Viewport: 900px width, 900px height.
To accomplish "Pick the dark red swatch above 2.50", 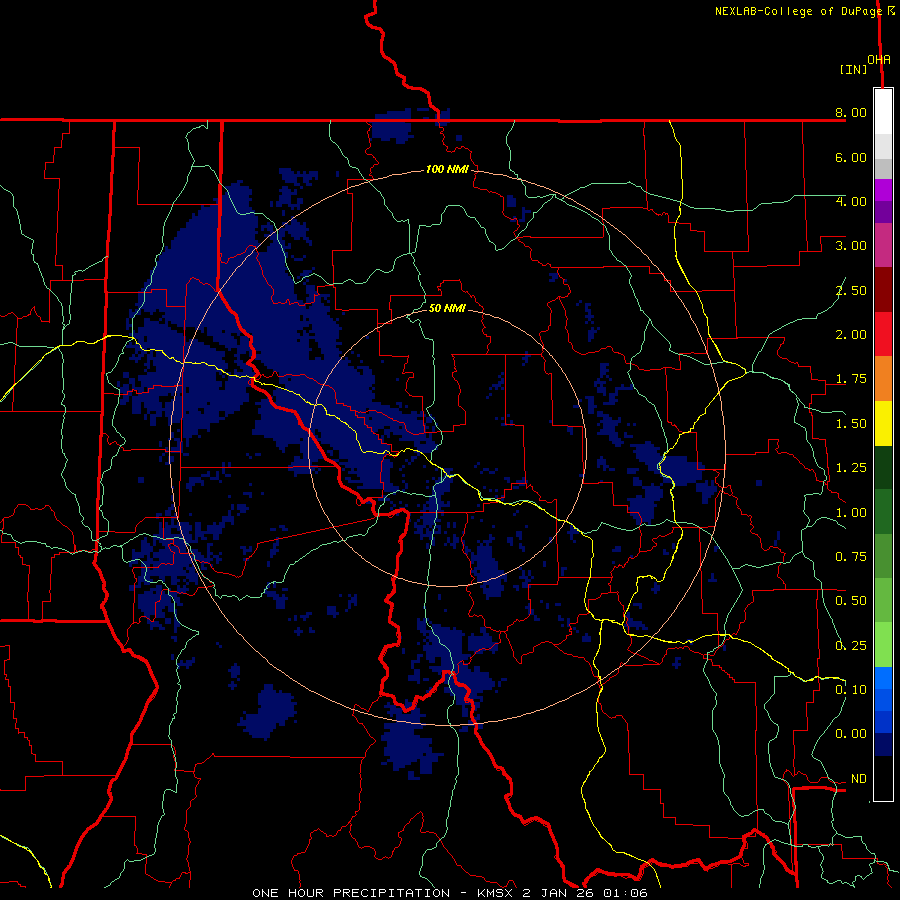I will [x=883, y=290].
